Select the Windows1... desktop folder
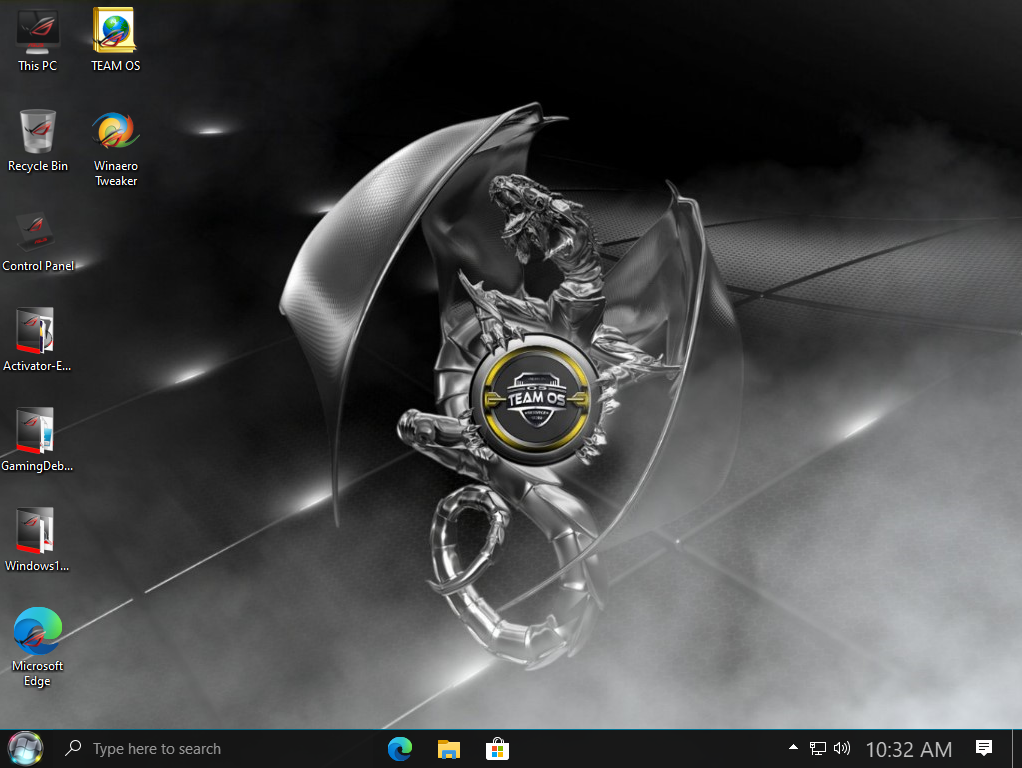1022x768 pixels. [37, 540]
